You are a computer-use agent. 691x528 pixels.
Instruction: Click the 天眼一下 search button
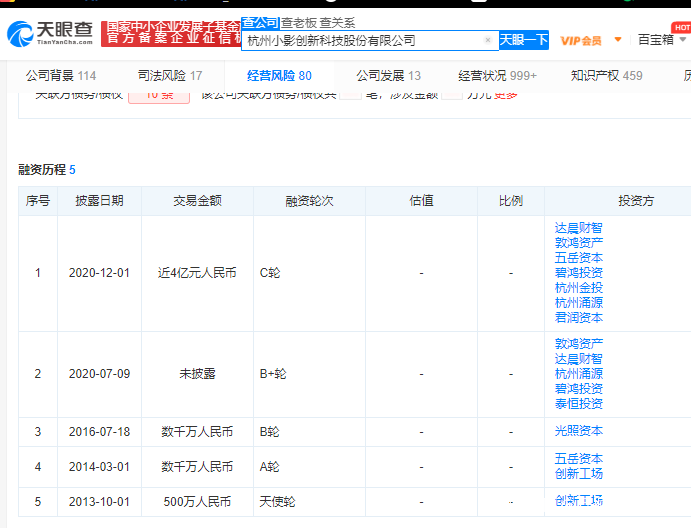(x=524, y=40)
